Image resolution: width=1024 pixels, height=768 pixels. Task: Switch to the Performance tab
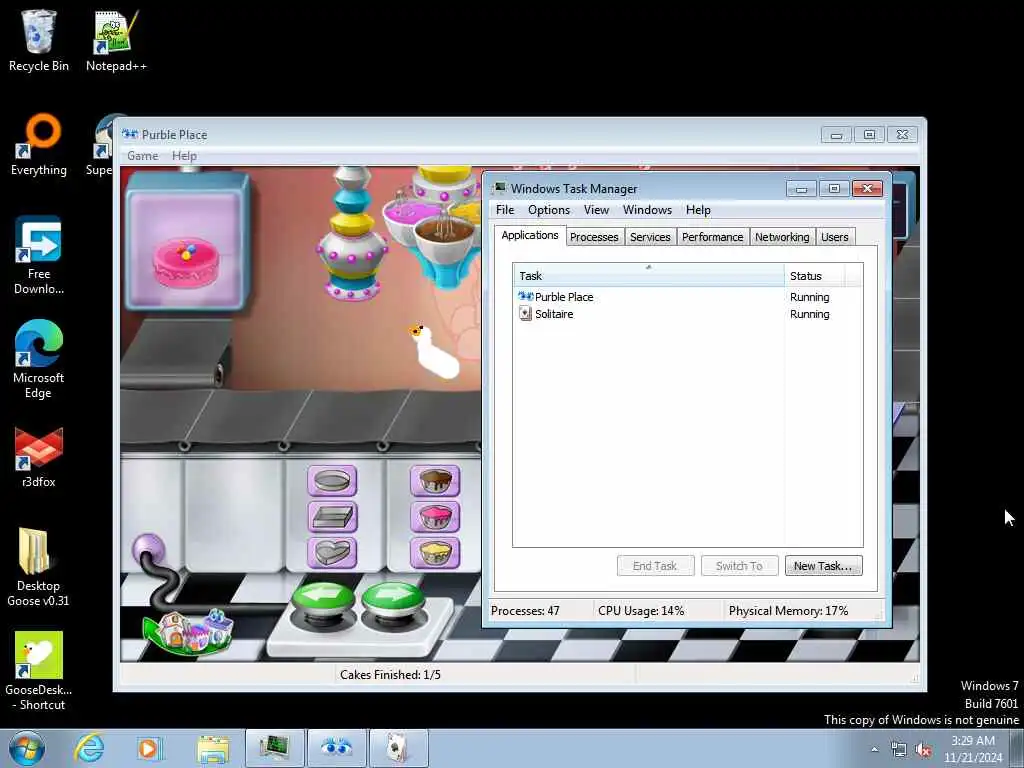[712, 237]
